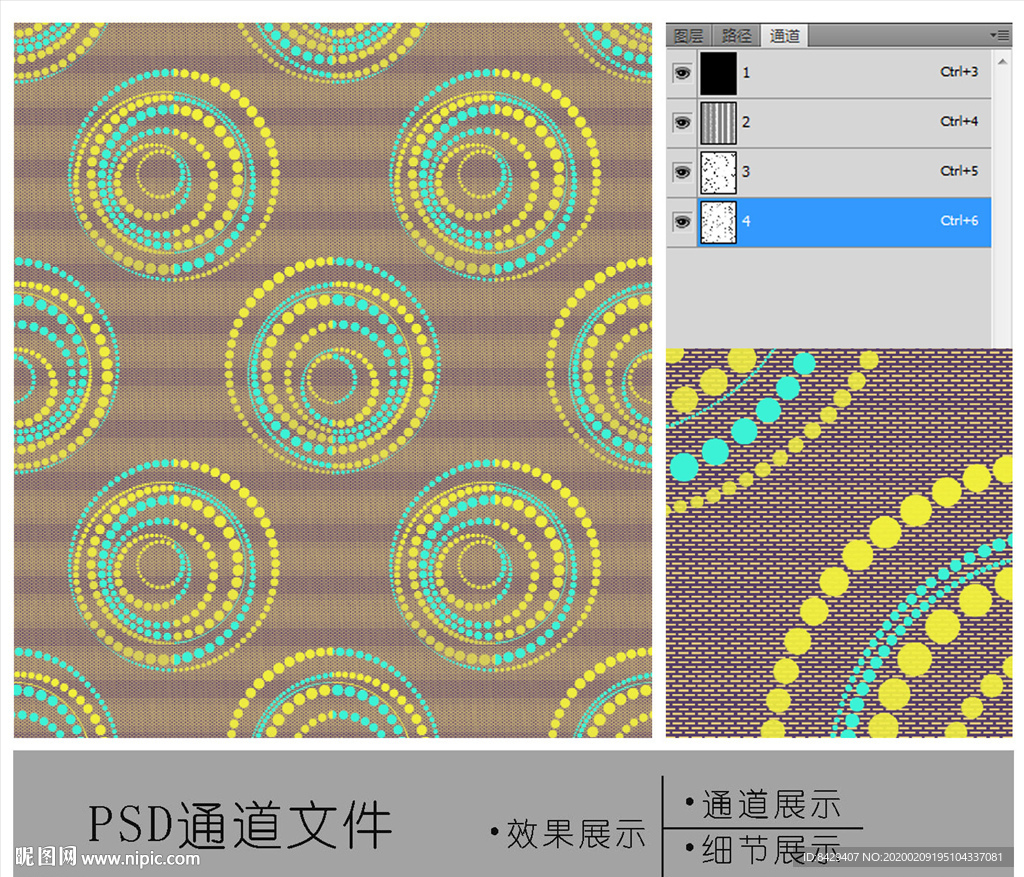Screen dimensions: 1024x877
Task: Toggle visibility of channel 2
Action: pyautogui.click(x=682, y=122)
